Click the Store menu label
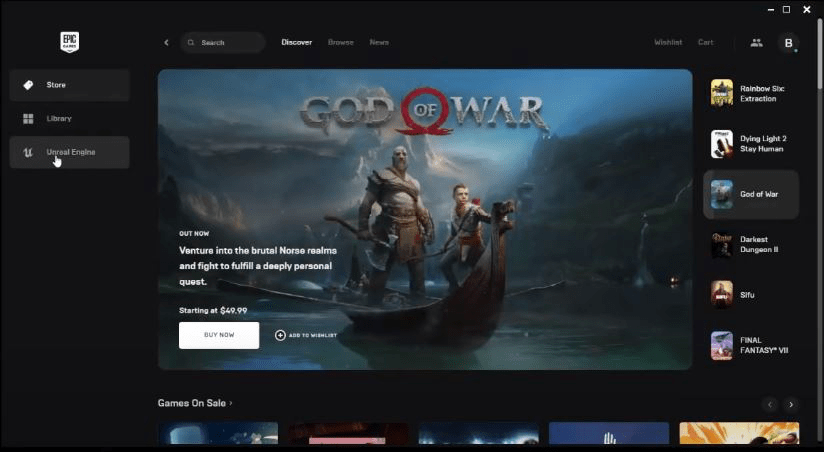824x452 pixels. pyautogui.click(x=56, y=85)
